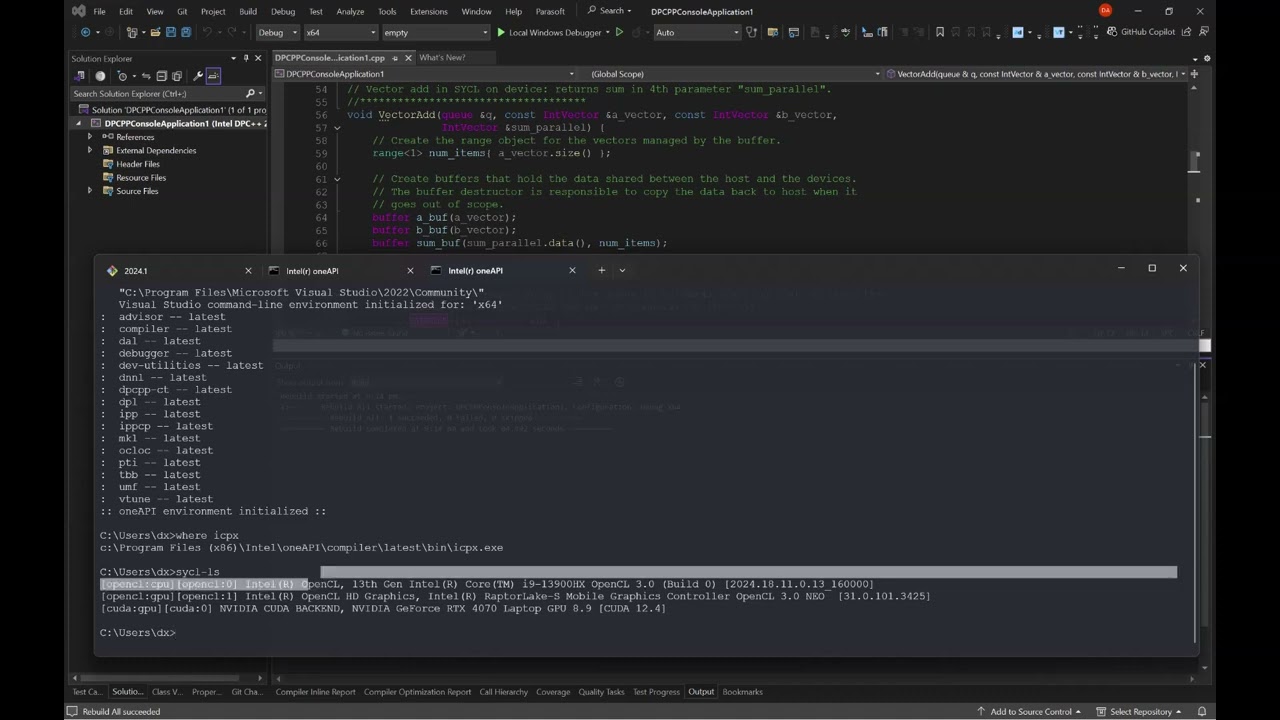This screenshot has width=1280, height=720.
Task: Open the Extensions menu
Action: [429, 11]
